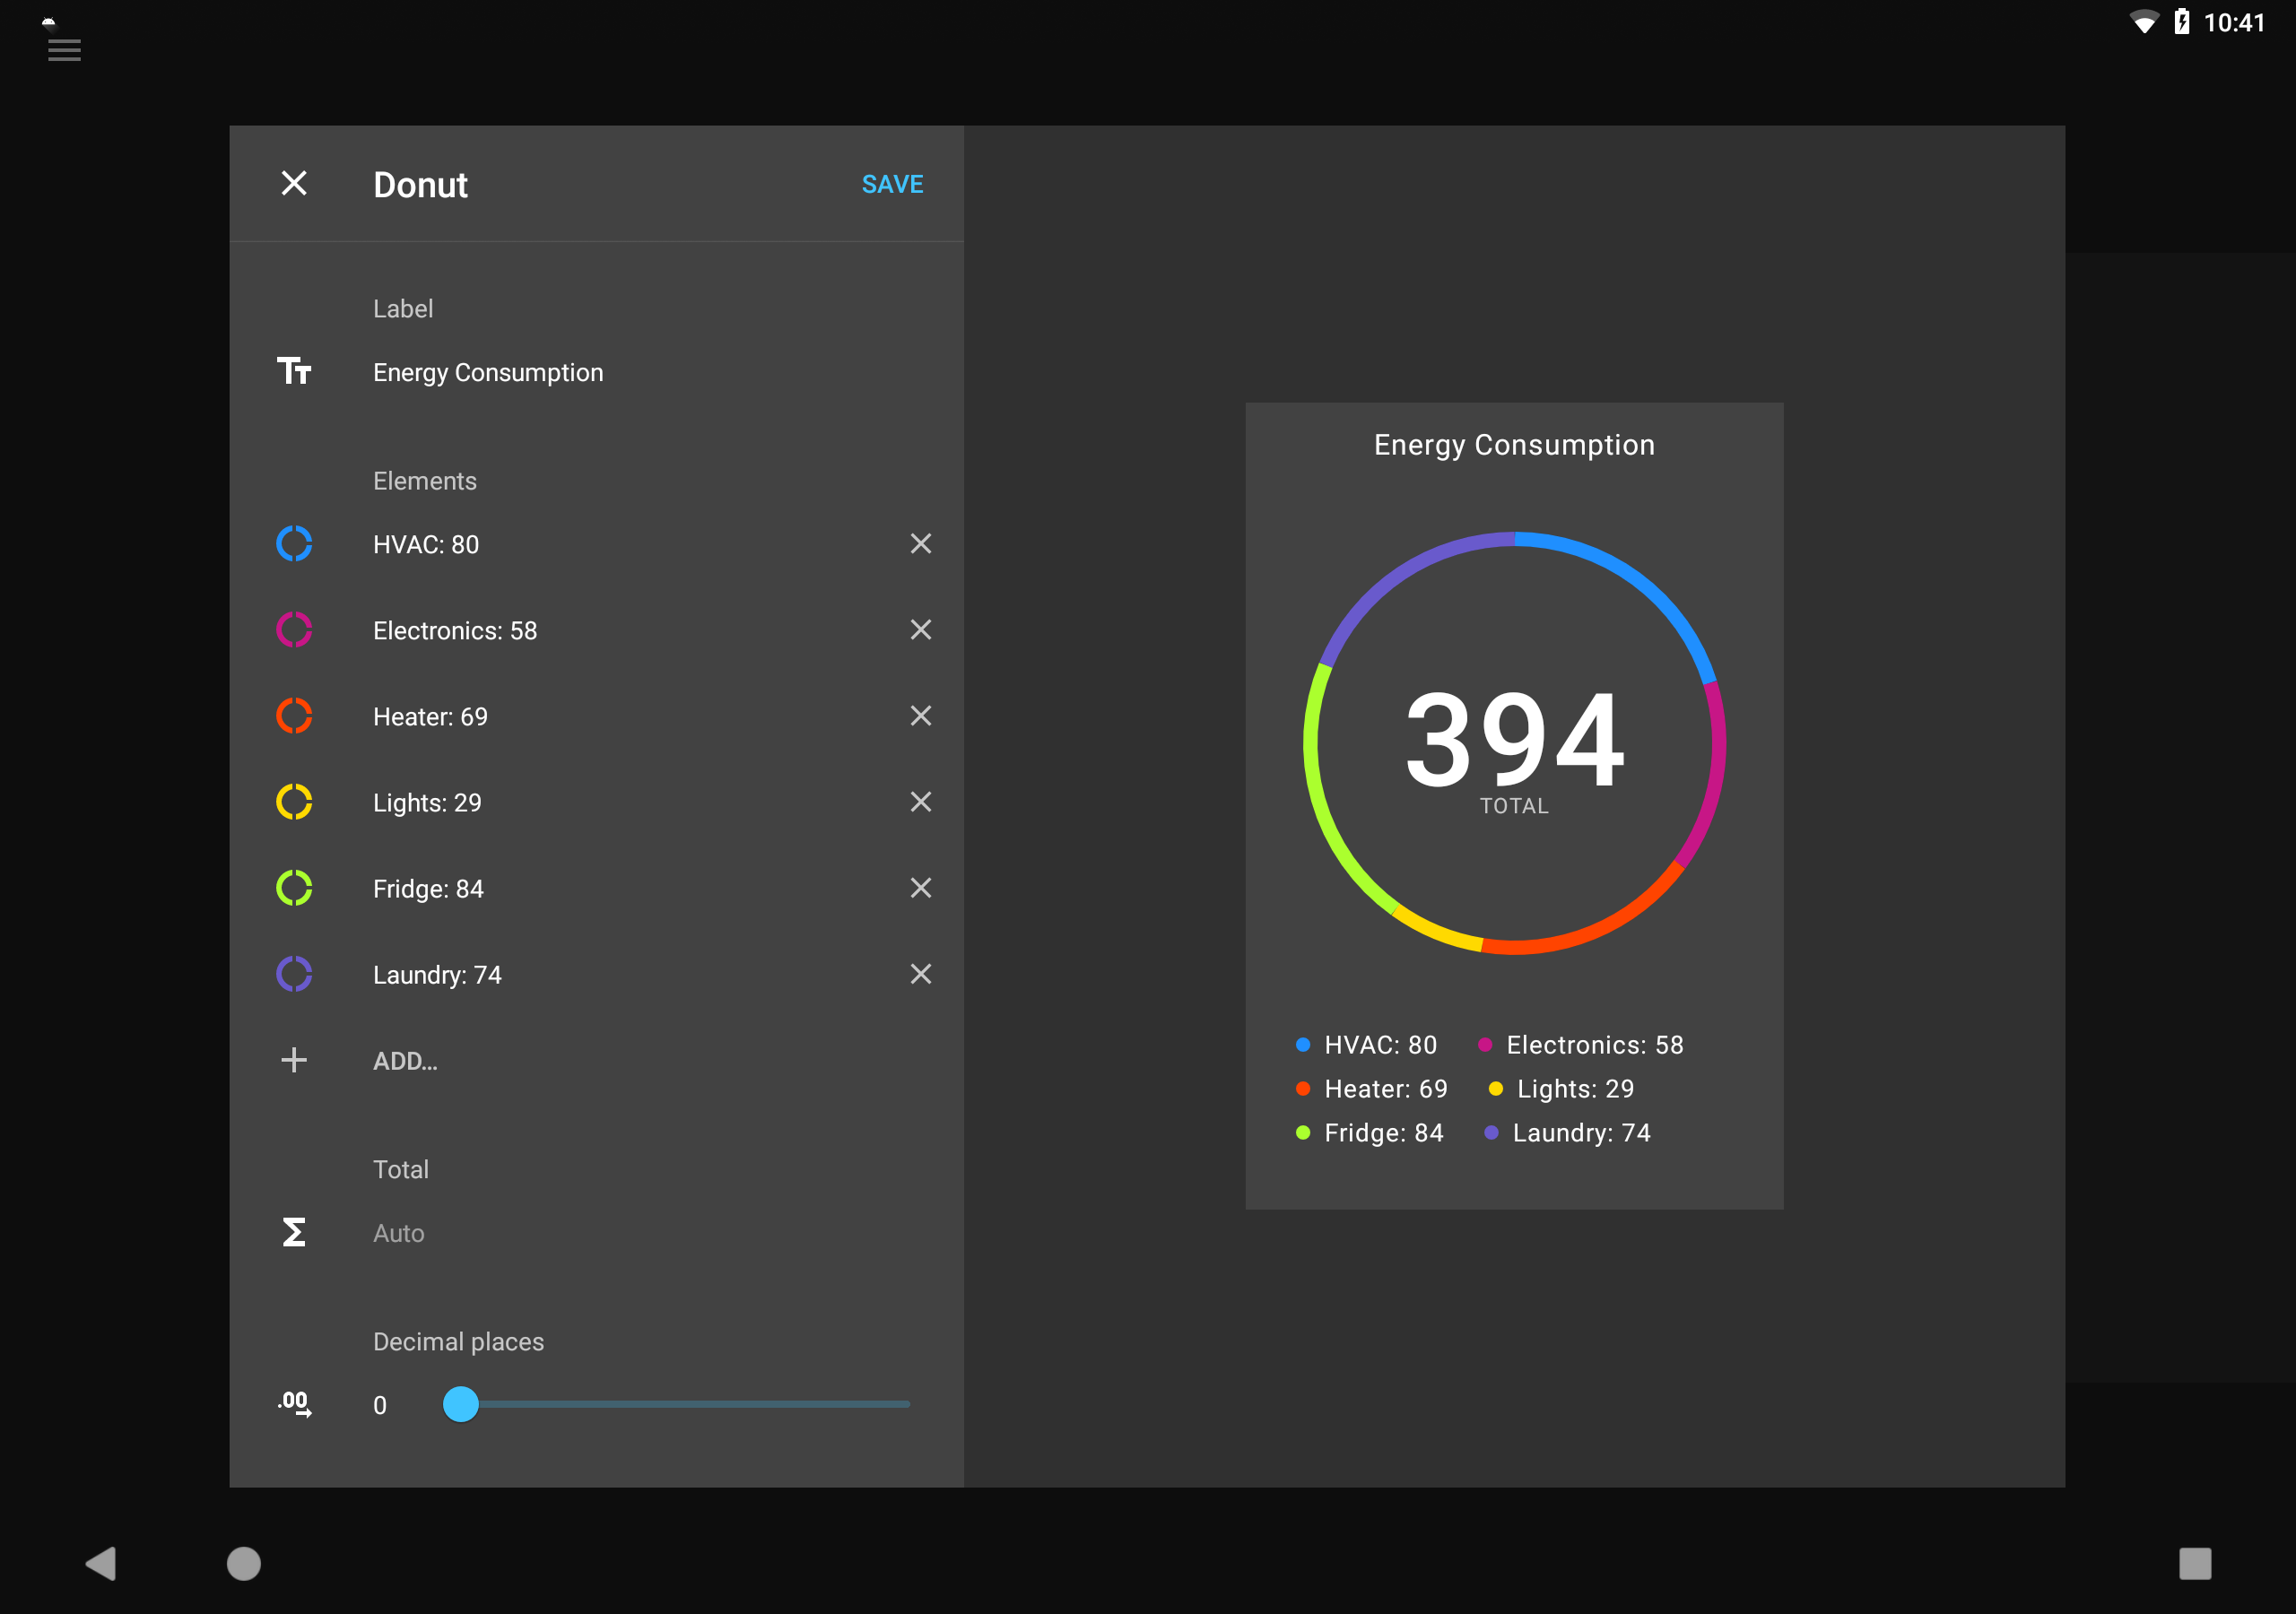Click the Summation/Total icon
2296x1614 pixels.
point(293,1231)
